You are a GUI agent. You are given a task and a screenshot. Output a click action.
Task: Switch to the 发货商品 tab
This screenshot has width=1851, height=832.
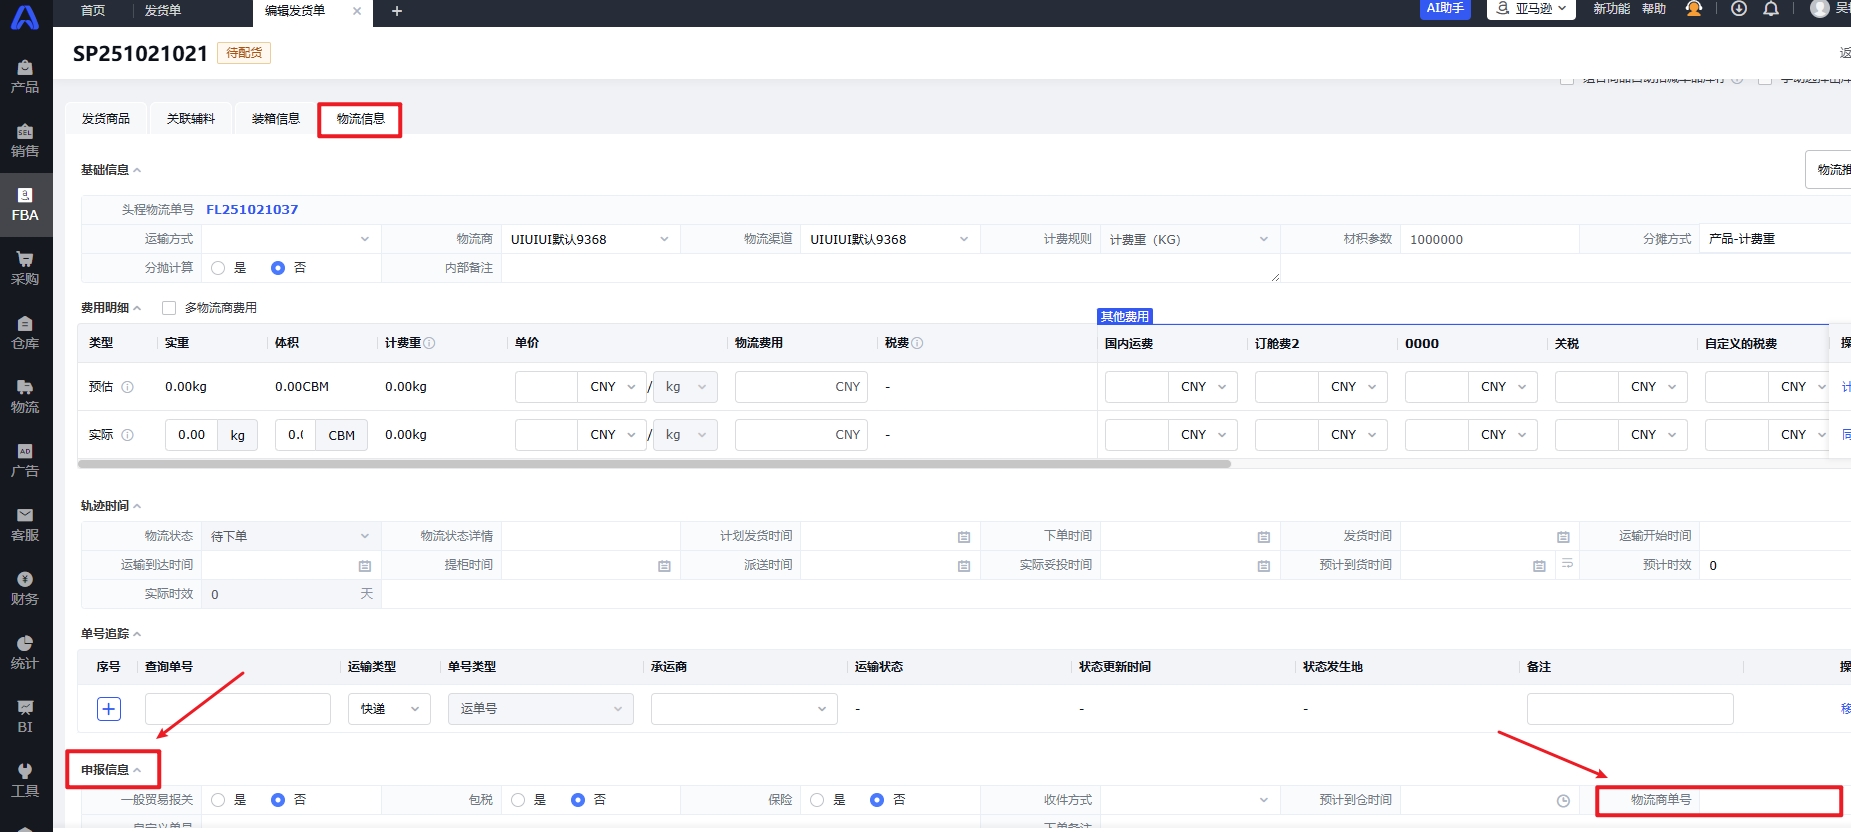106,119
